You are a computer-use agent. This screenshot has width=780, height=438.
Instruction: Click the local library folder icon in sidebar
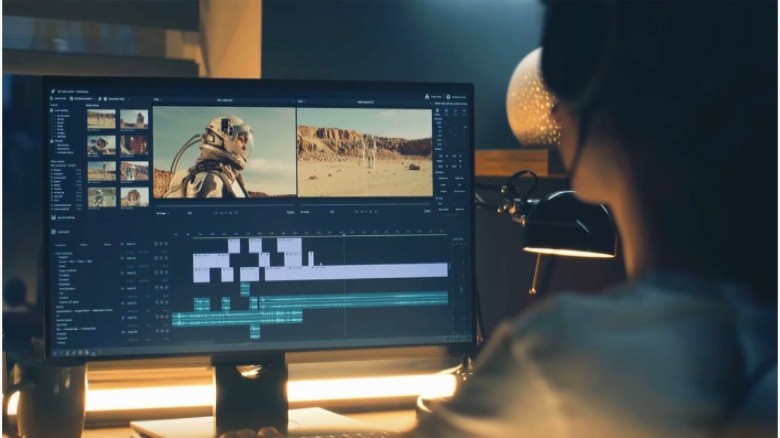pyautogui.click(x=52, y=110)
